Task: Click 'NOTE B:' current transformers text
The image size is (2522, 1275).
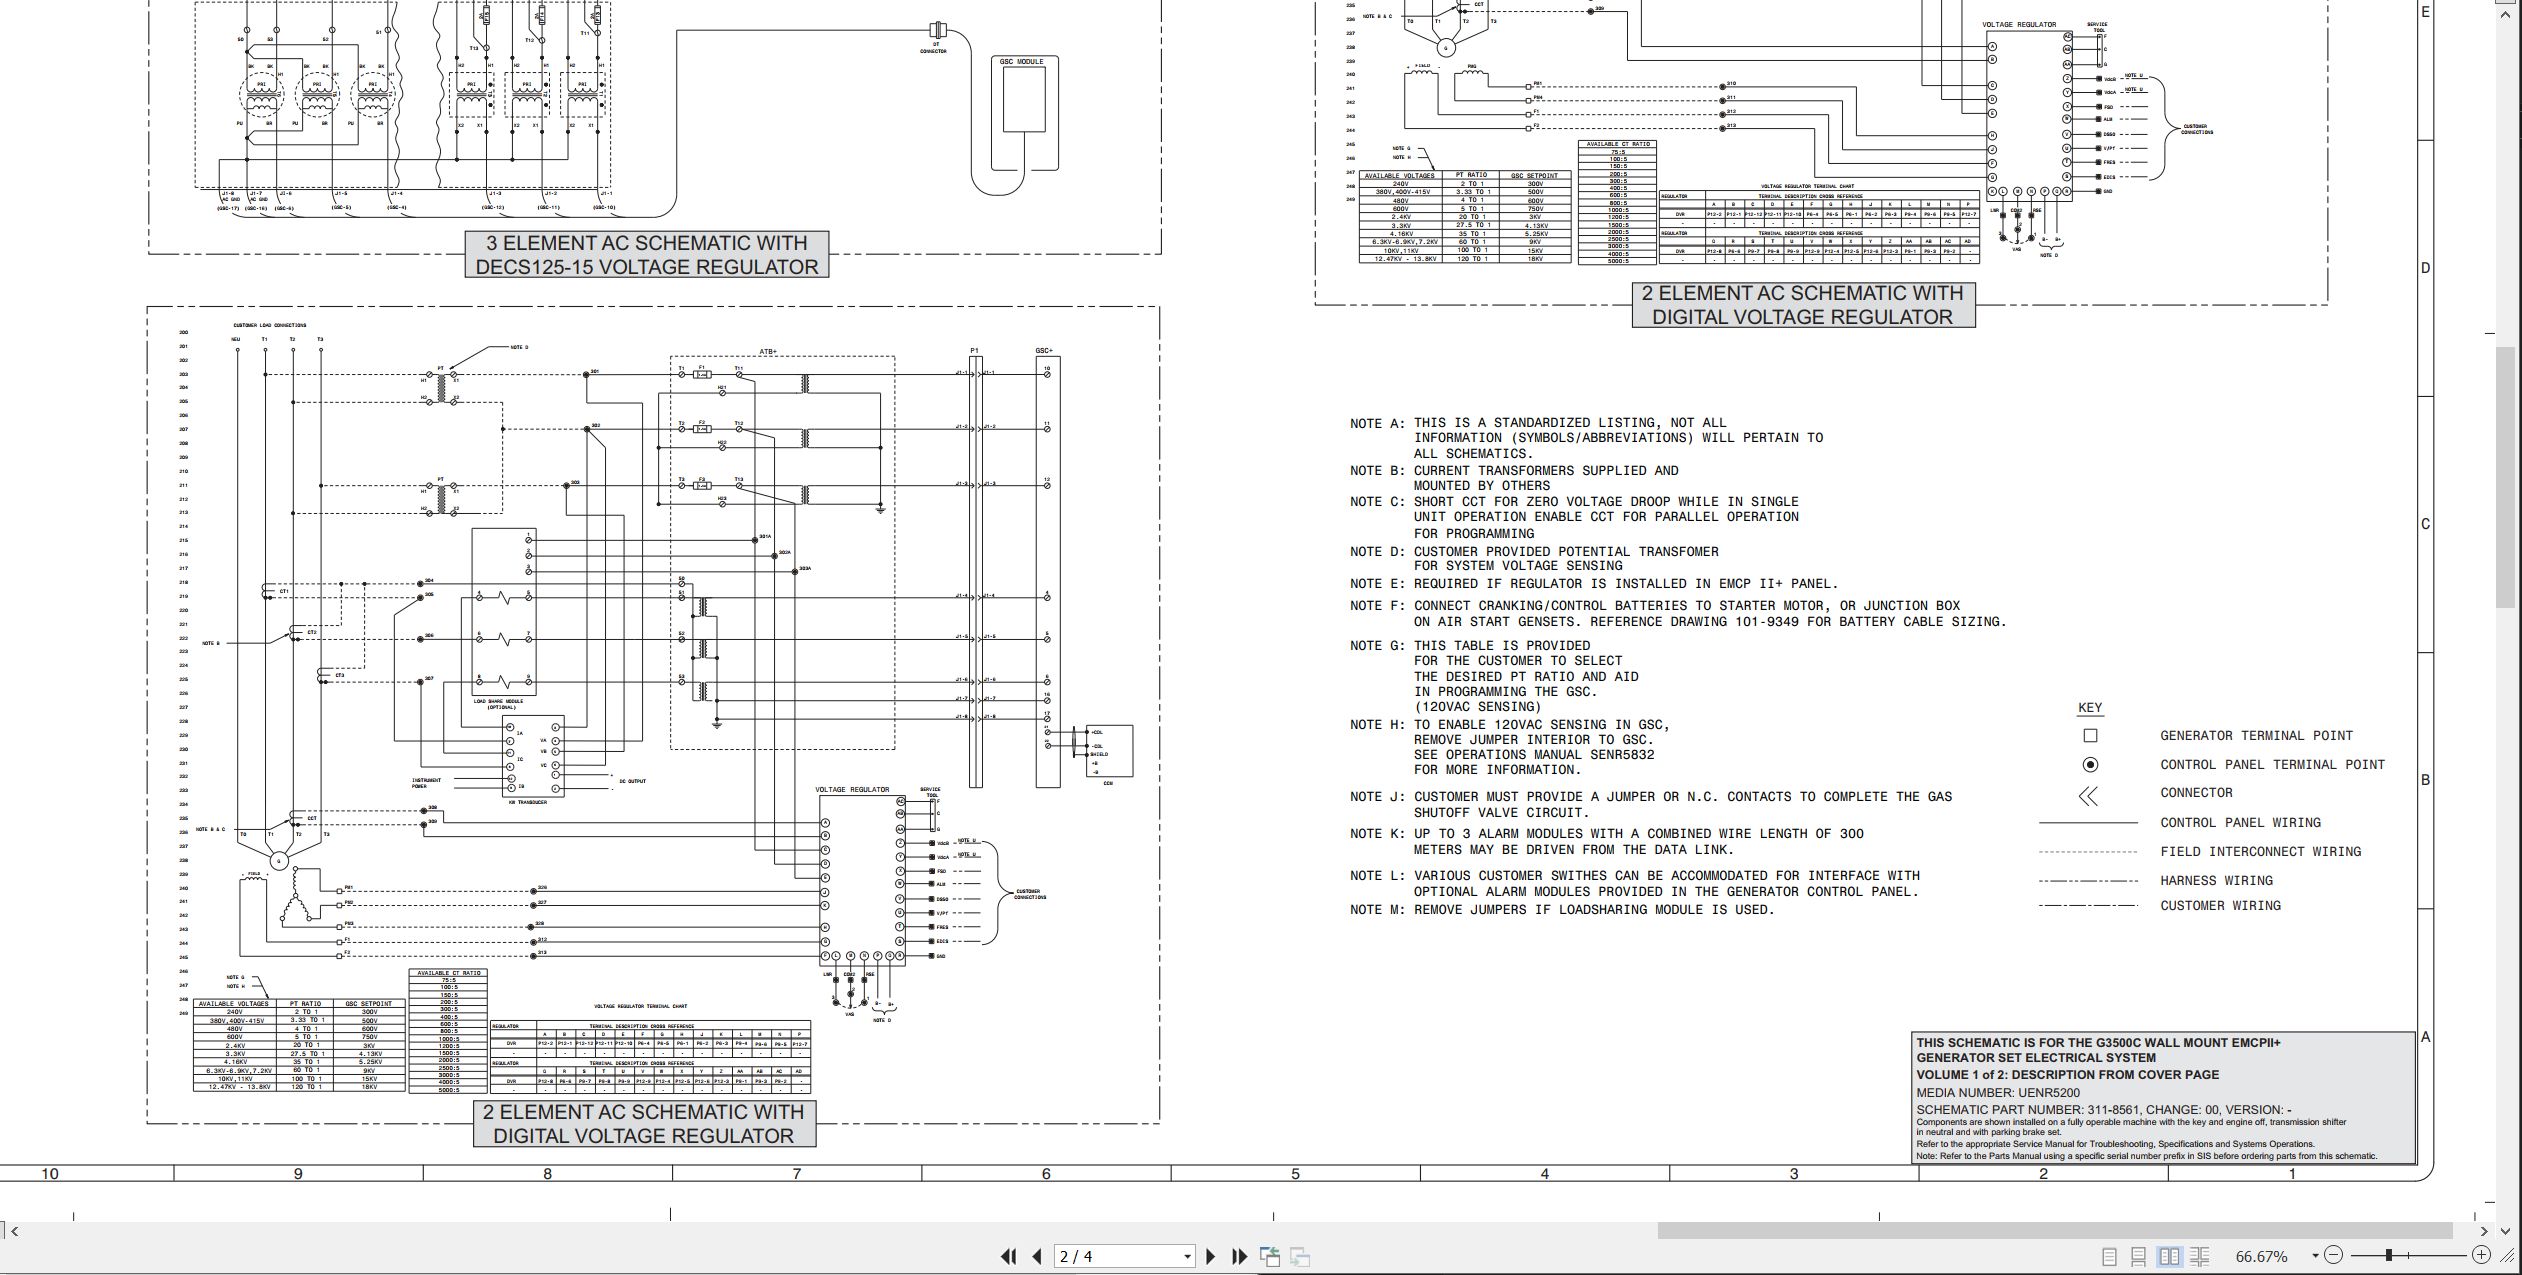Action: tap(1515, 478)
